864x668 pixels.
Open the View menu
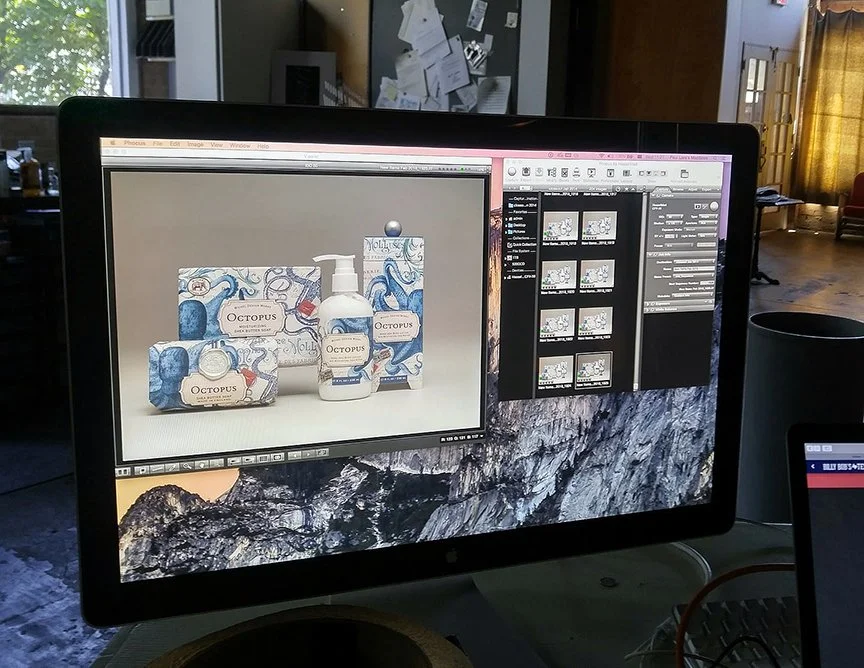click(217, 145)
